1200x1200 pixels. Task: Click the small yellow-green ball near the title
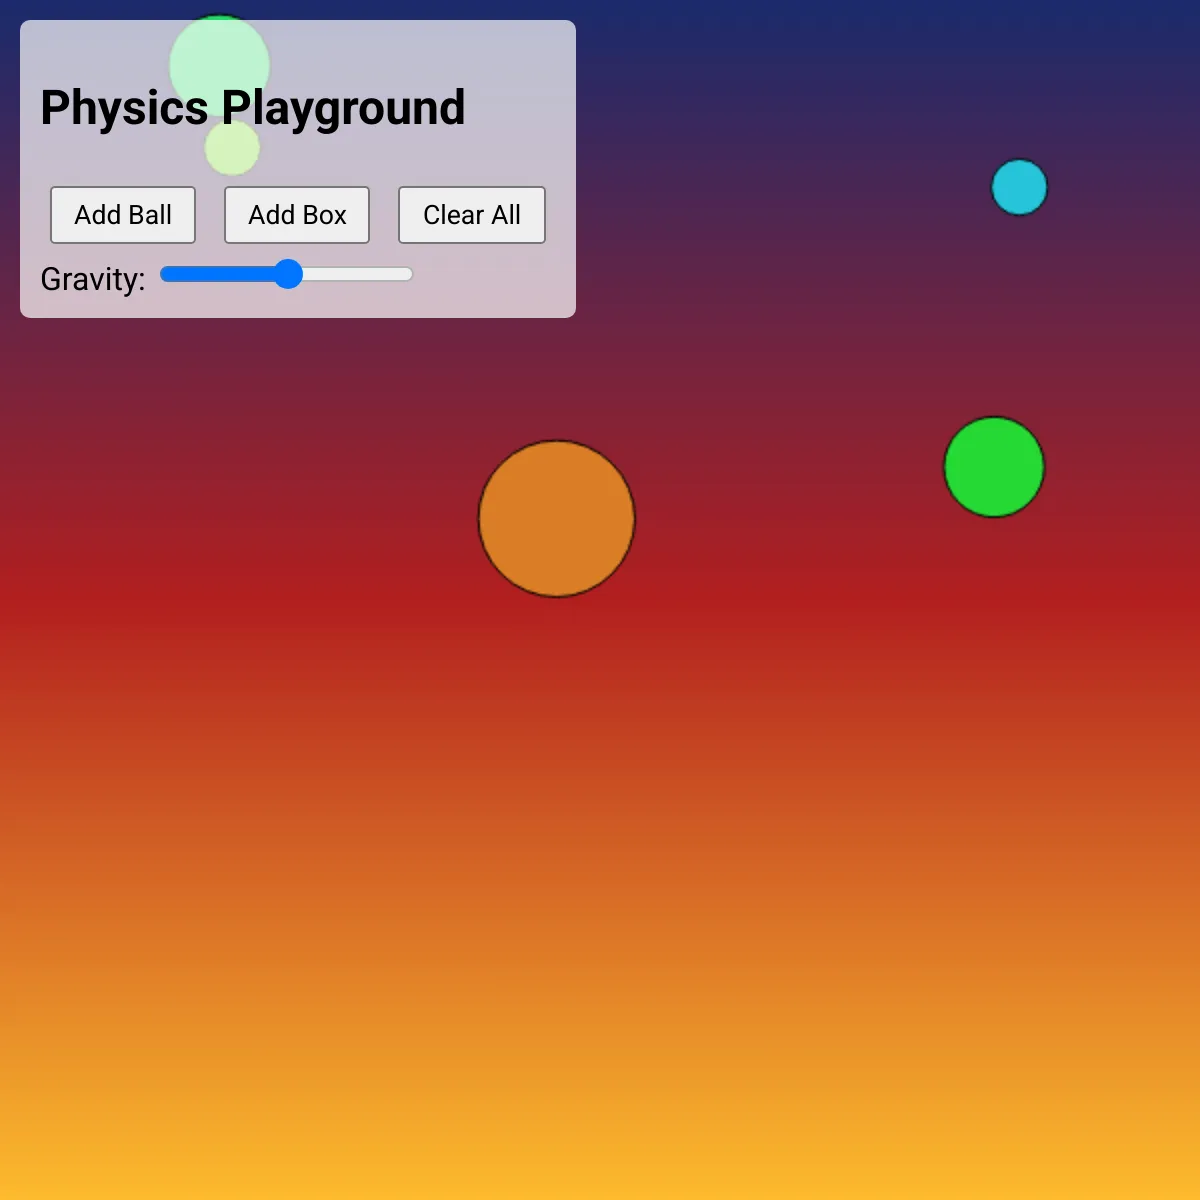click(x=231, y=148)
